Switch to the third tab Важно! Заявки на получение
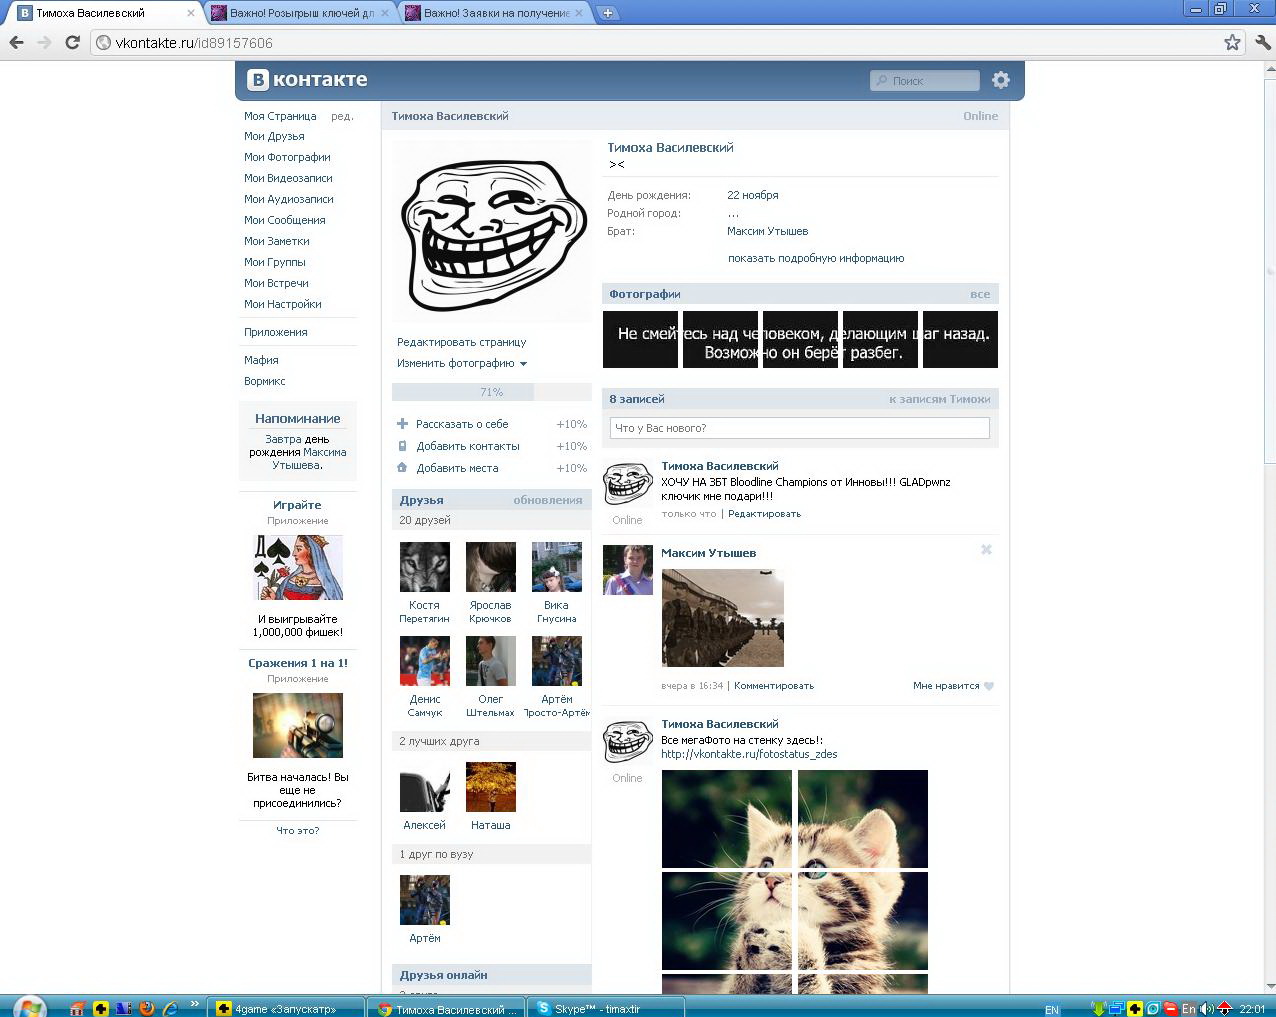The image size is (1276, 1017). click(494, 13)
